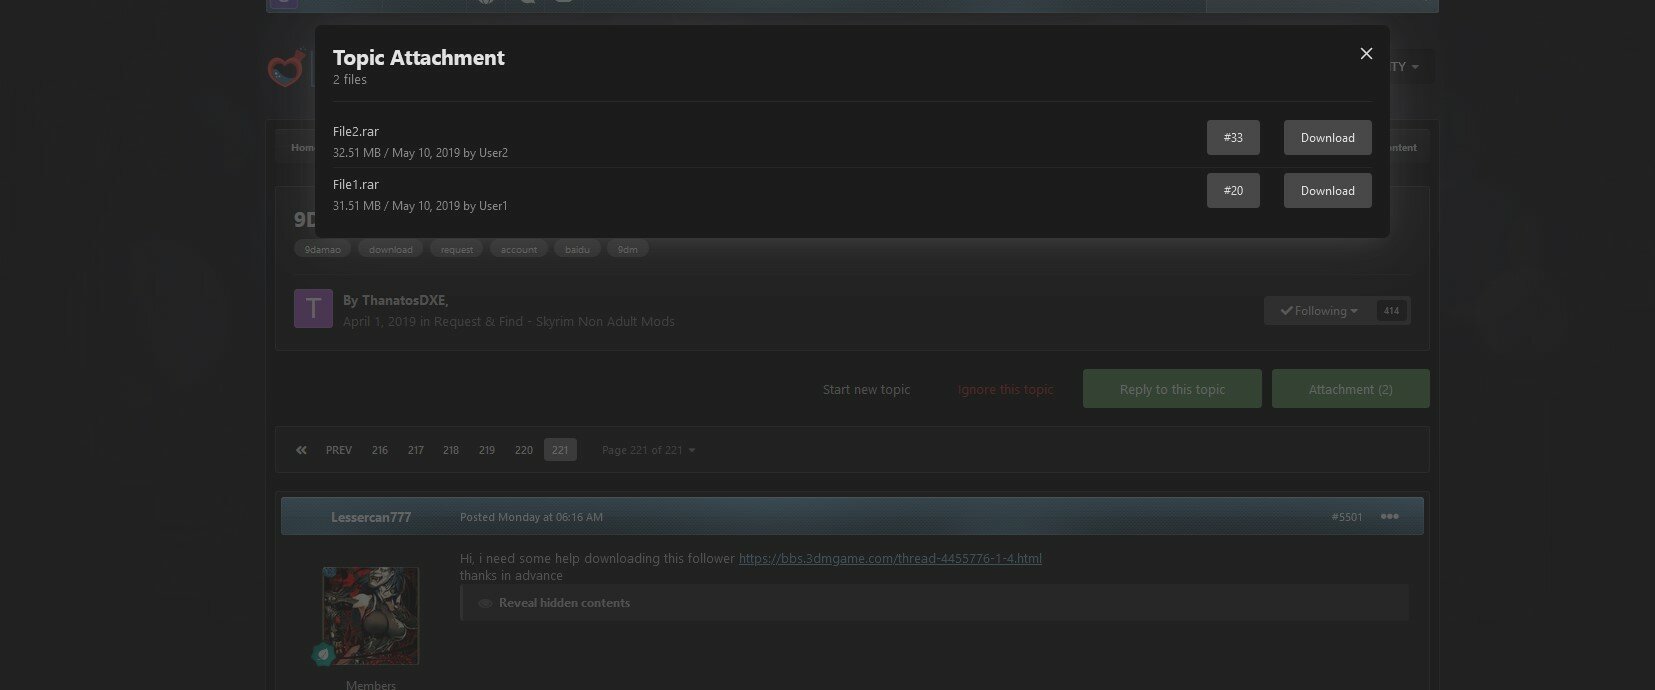Open Request & Find - Skyrim Non Adult Mods forum
The width and height of the screenshot is (1655, 690).
554,322
